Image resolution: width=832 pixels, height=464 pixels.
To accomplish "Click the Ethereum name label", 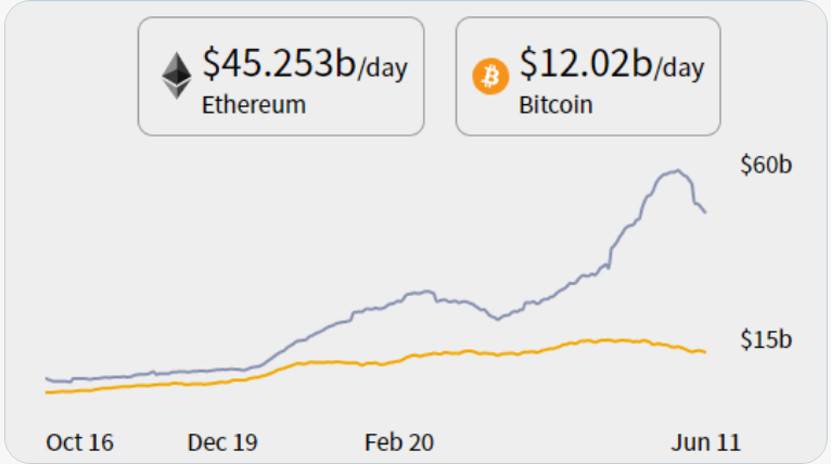I will [254, 104].
